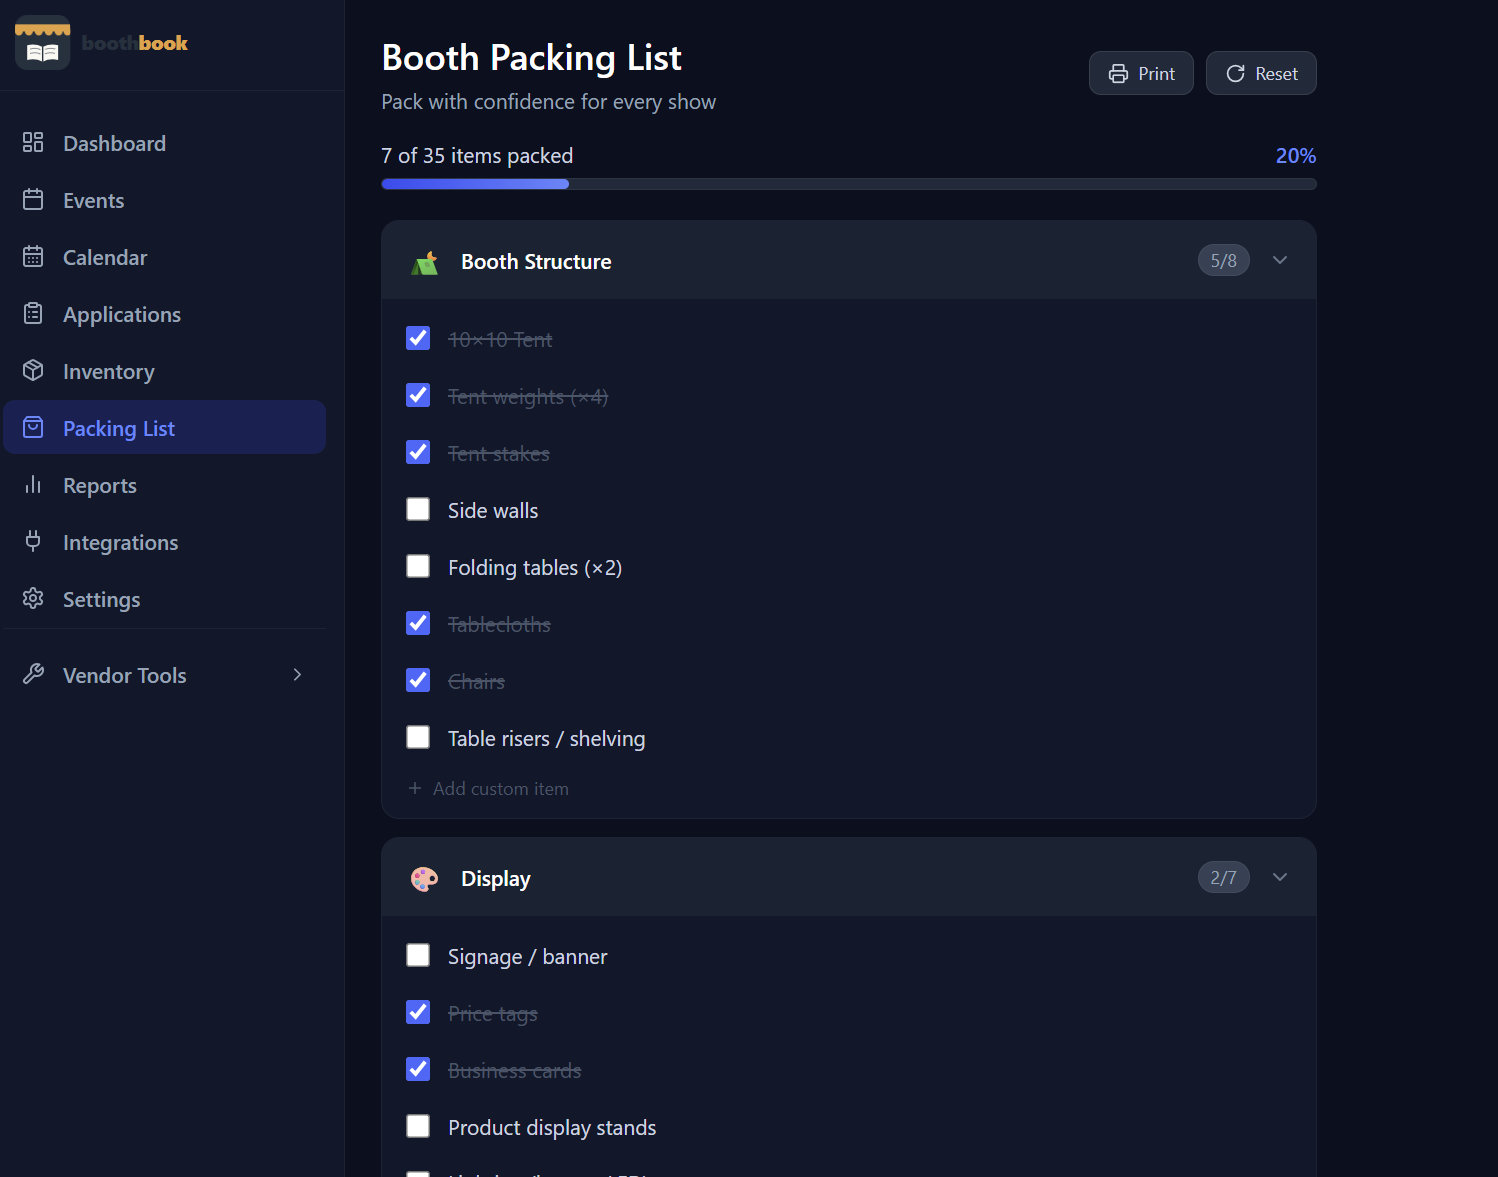Click the packing progress bar
1498x1177 pixels.
click(849, 184)
